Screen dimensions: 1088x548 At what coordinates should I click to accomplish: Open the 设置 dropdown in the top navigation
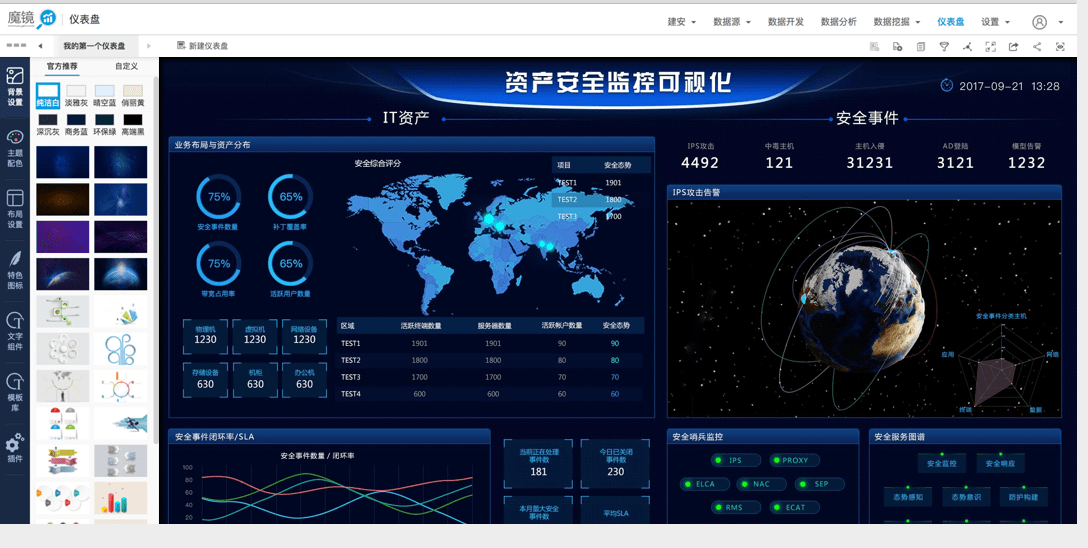click(x=995, y=22)
